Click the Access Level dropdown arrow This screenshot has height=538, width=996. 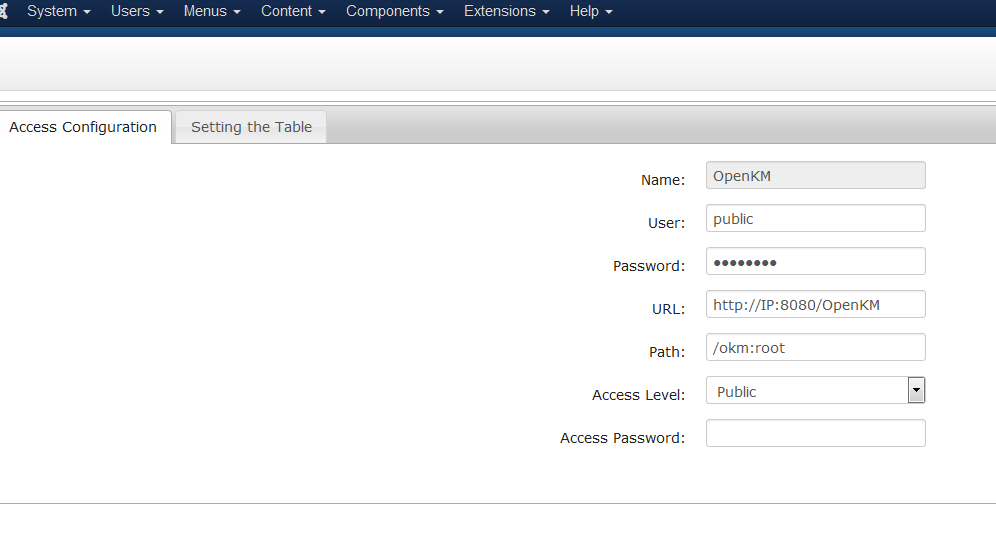pos(916,391)
